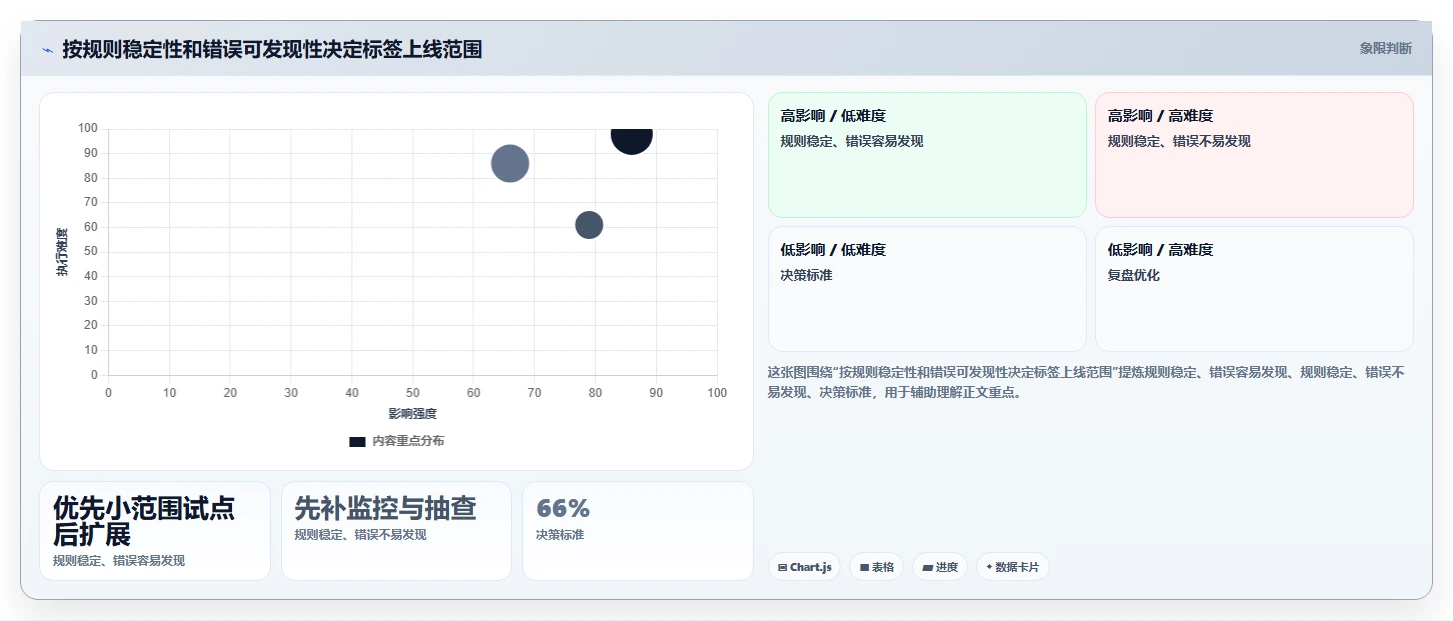Click the 执行难度 y-axis title
Image resolution: width=1453 pixels, height=621 pixels.
tap(62, 252)
